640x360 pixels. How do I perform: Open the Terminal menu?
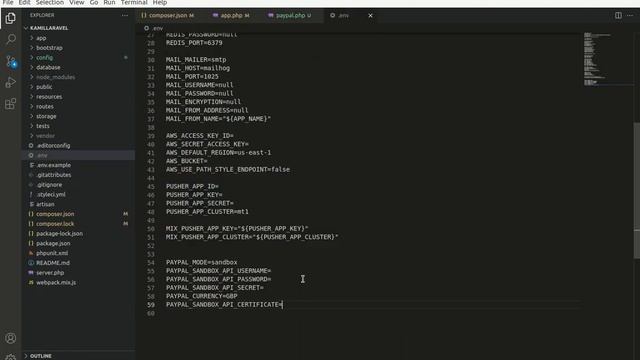click(134, 2)
